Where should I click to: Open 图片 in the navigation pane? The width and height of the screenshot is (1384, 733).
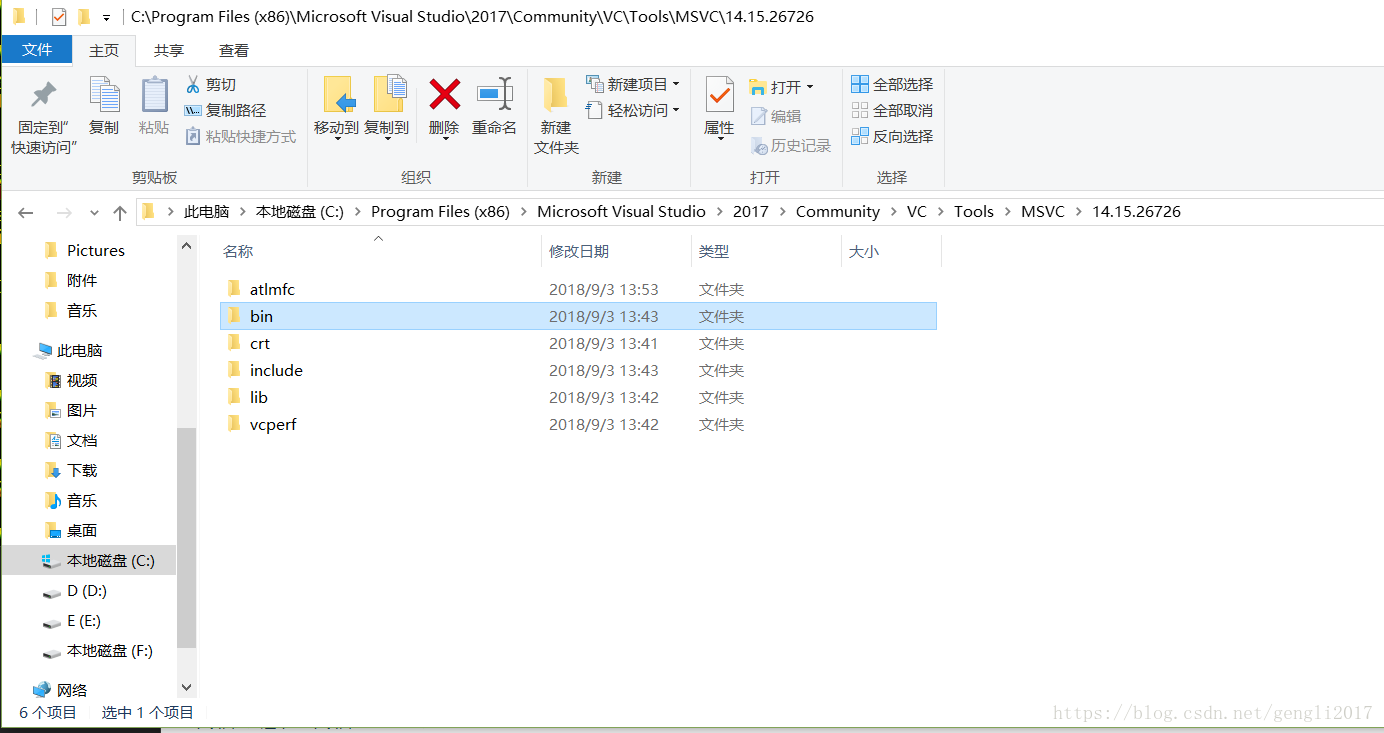(x=82, y=410)
